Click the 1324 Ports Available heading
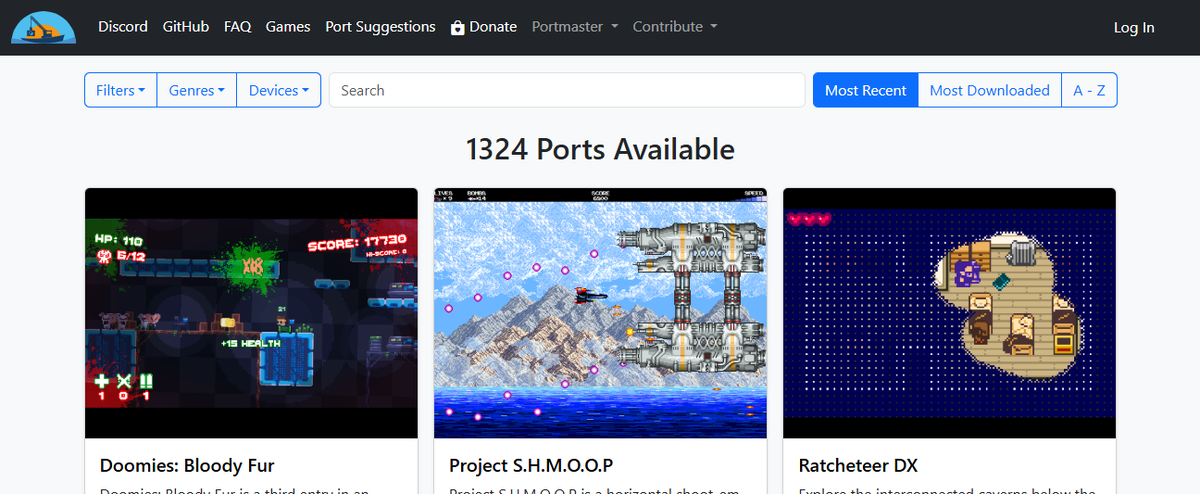1200x494 pixels. (x=600, y=149)
